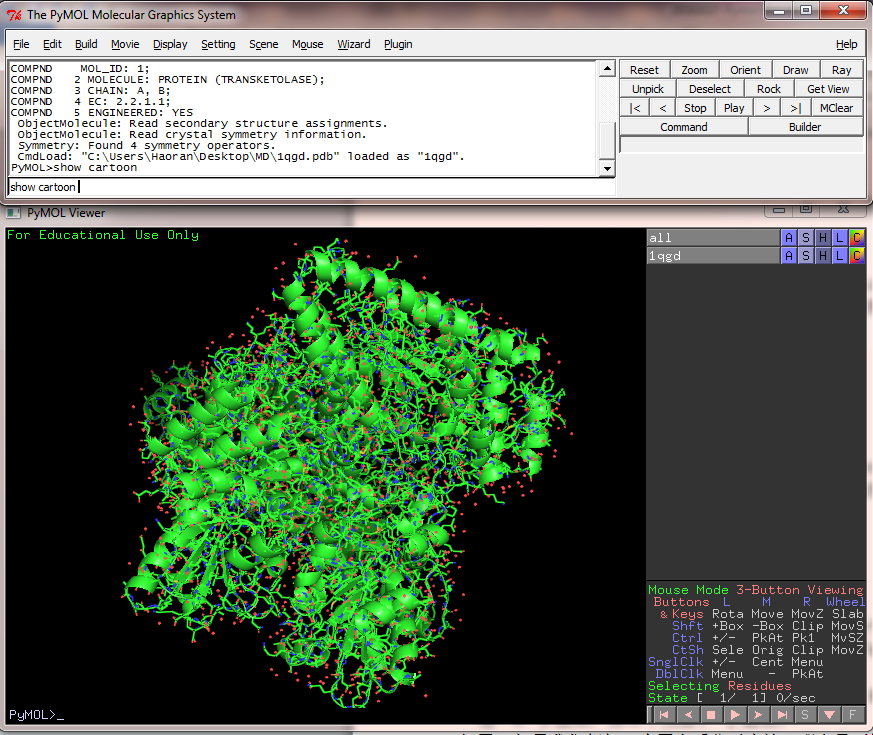Click the Ray button
The width and height of the screenshot is (873, 735).
point(841,70)
